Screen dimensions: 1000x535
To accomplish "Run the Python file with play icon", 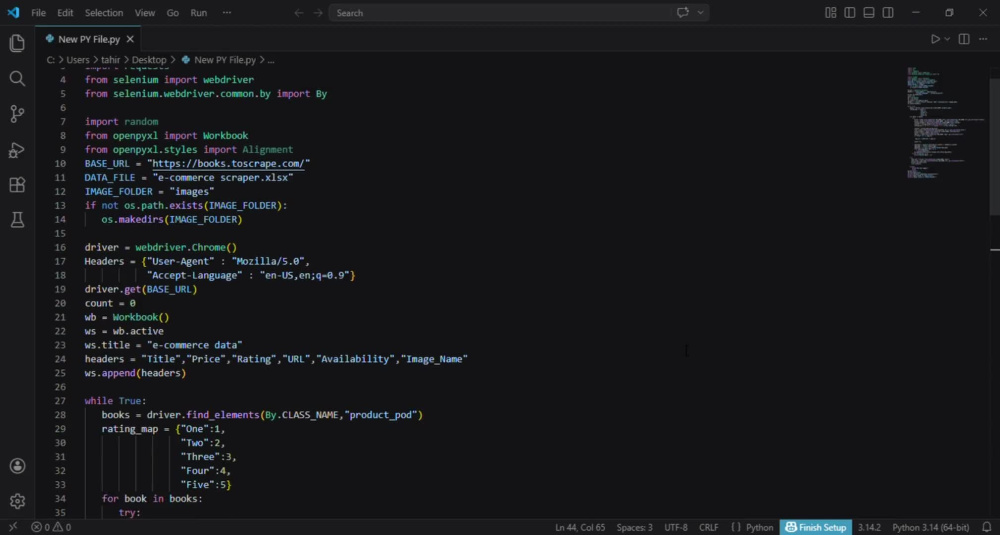I will click(x=935, y=40).
